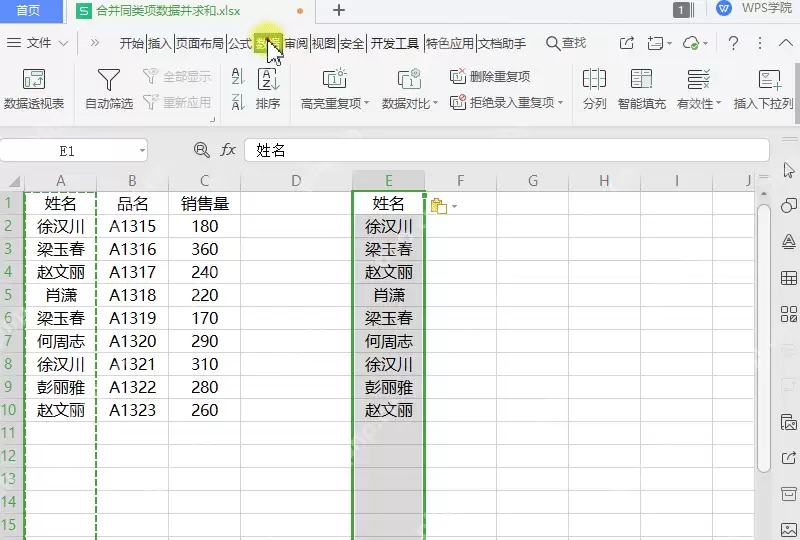Viewport: 800px width, 540px height.
Task: Open the PivotTable (数据透视表) tool
Action: coord(34,89)
